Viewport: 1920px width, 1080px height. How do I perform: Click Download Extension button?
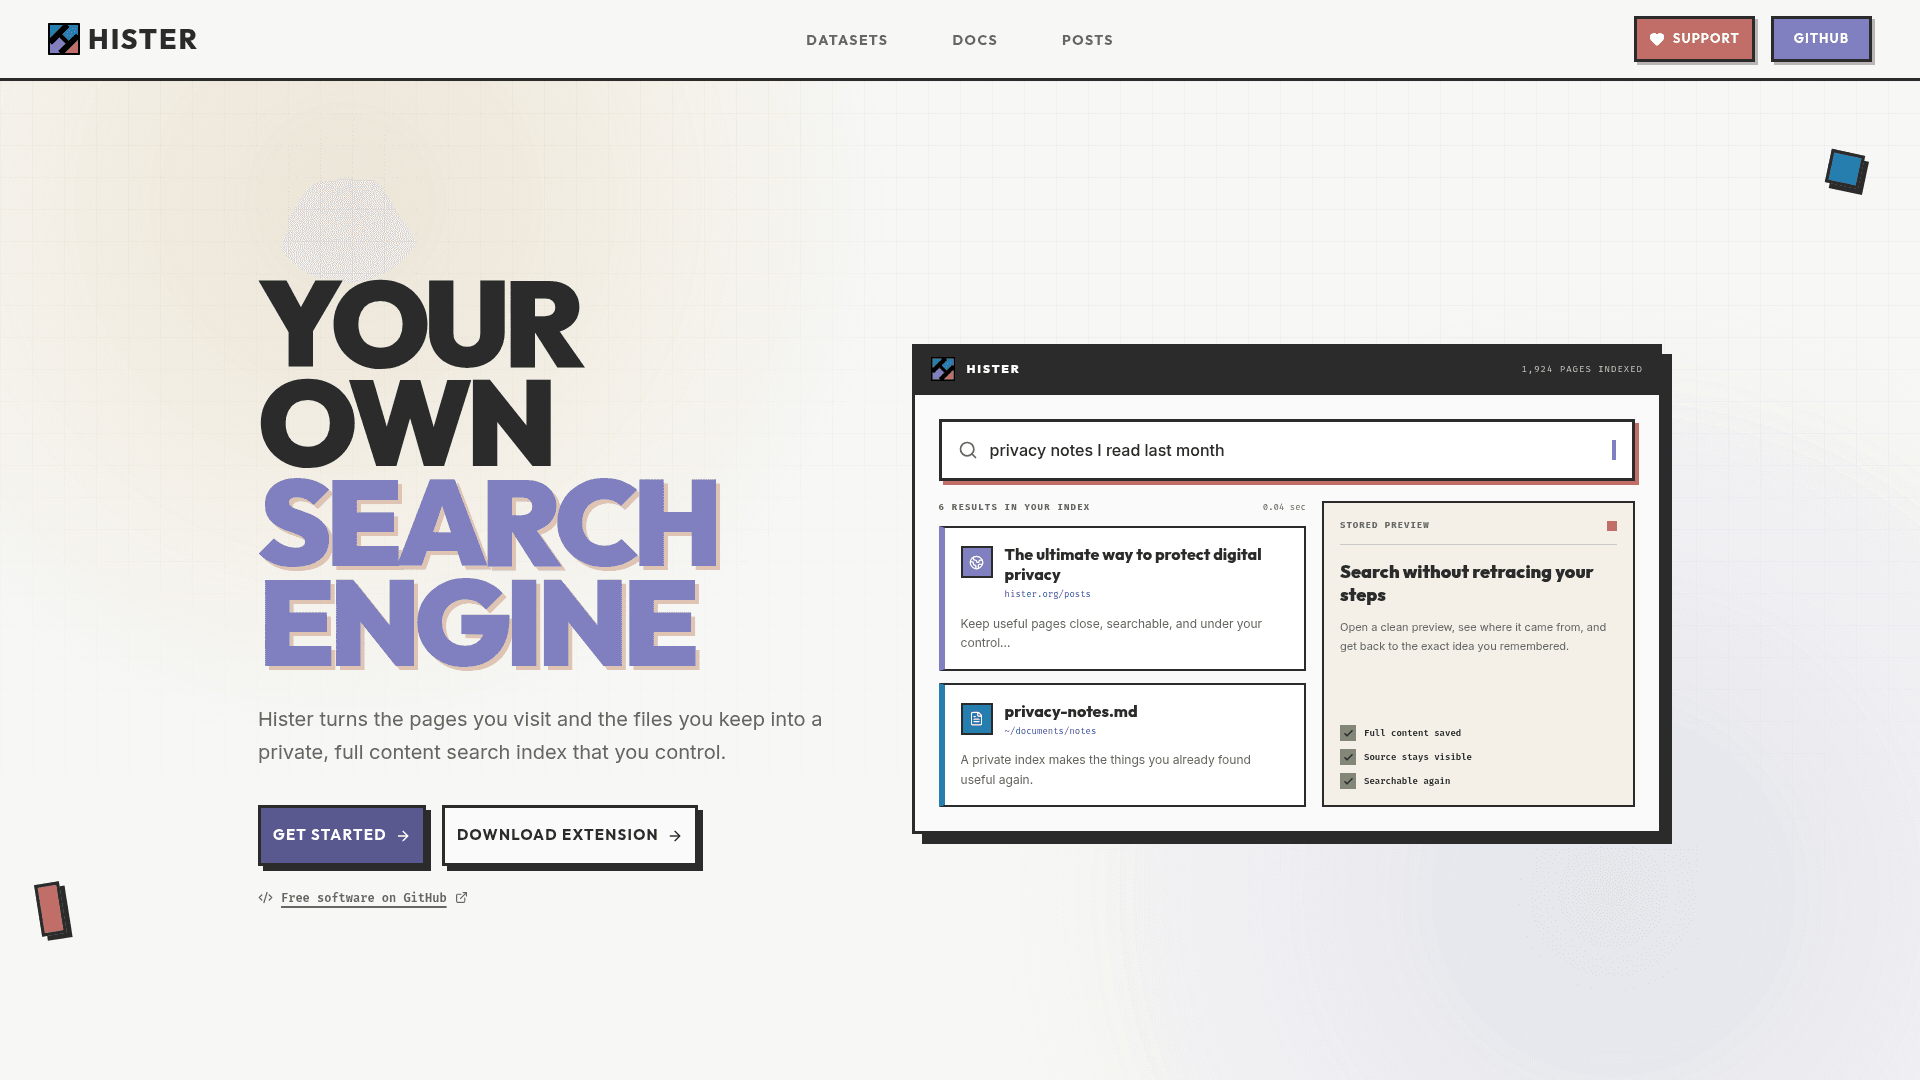570,835
